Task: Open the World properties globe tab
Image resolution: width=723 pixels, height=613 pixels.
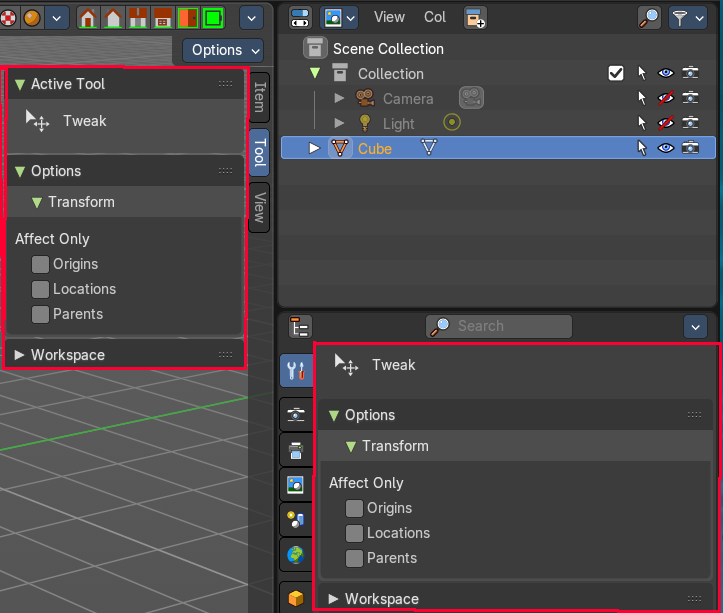Action: click(296, 555)
